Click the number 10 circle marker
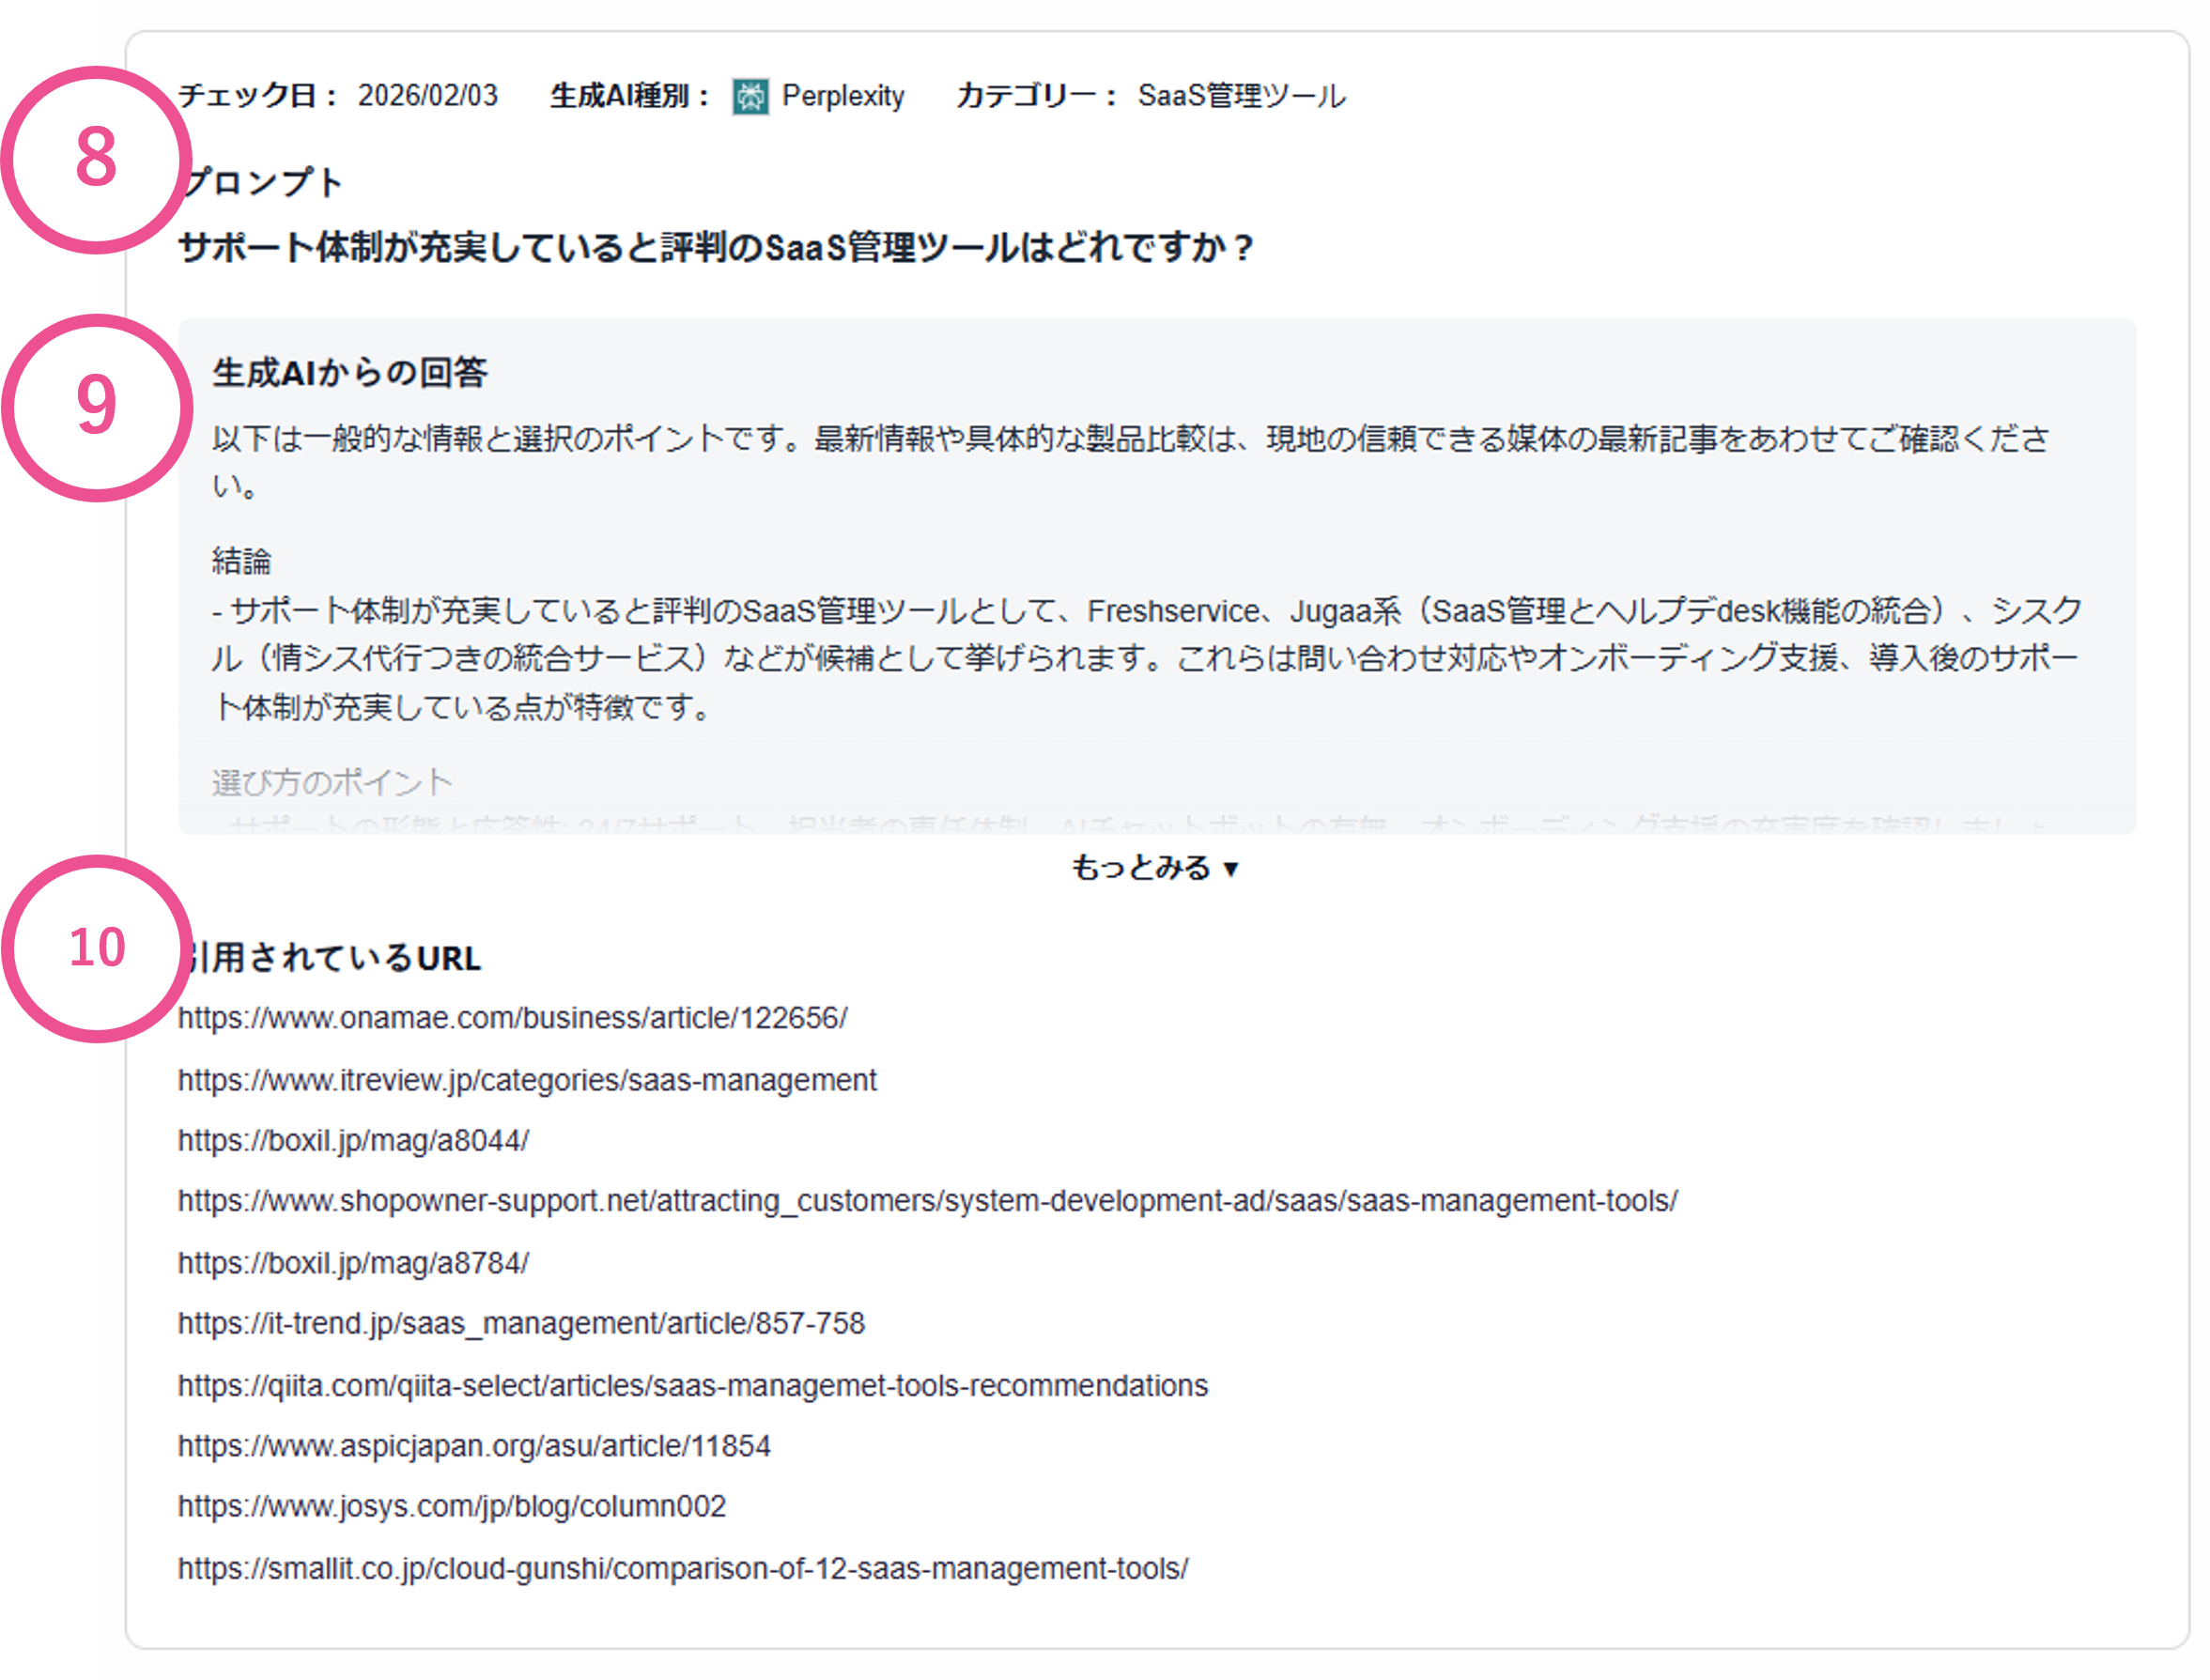 coord(96,948)
